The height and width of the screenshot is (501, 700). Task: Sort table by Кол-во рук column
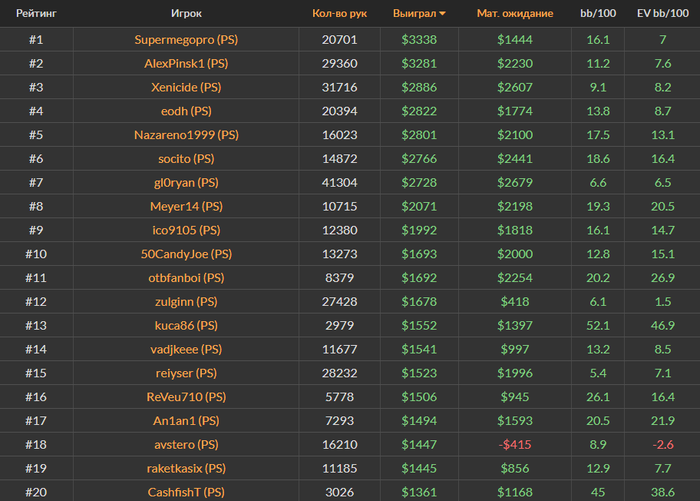[x=339, y=14]
